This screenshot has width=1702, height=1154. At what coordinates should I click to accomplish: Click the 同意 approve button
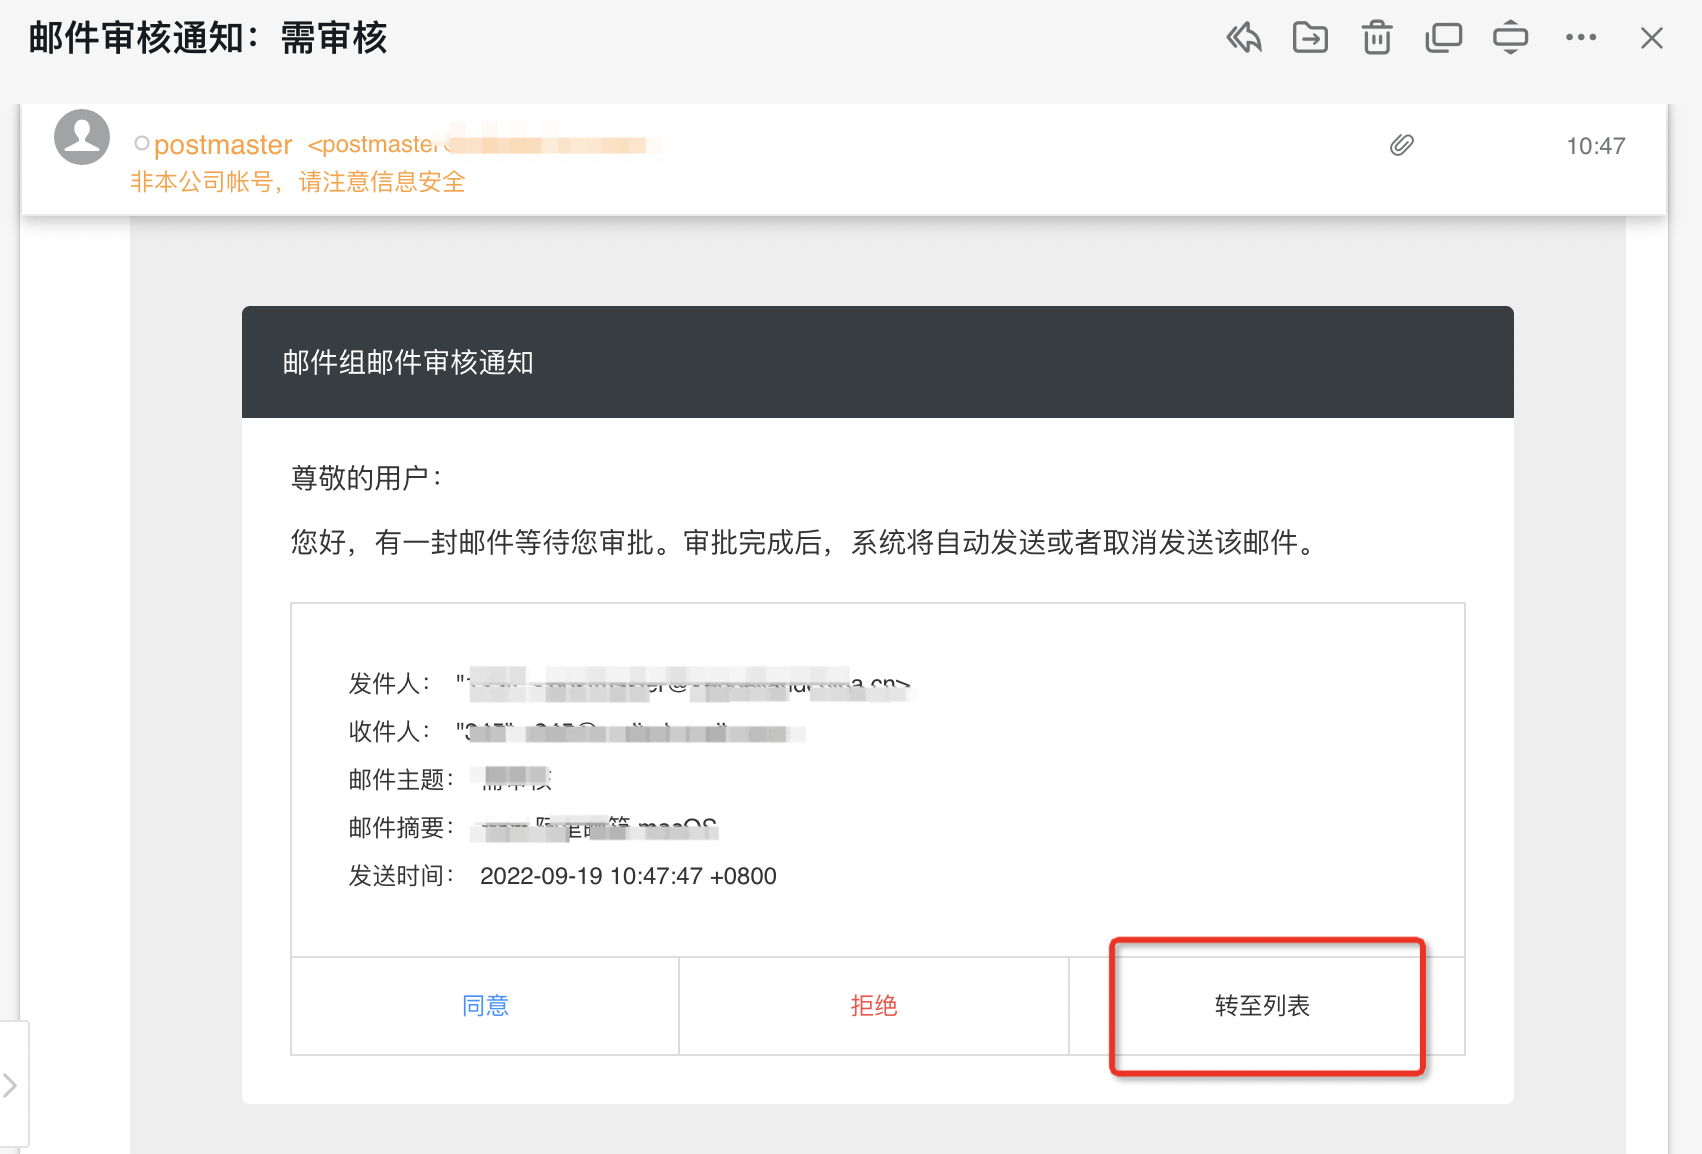[x=484, y=1006]
